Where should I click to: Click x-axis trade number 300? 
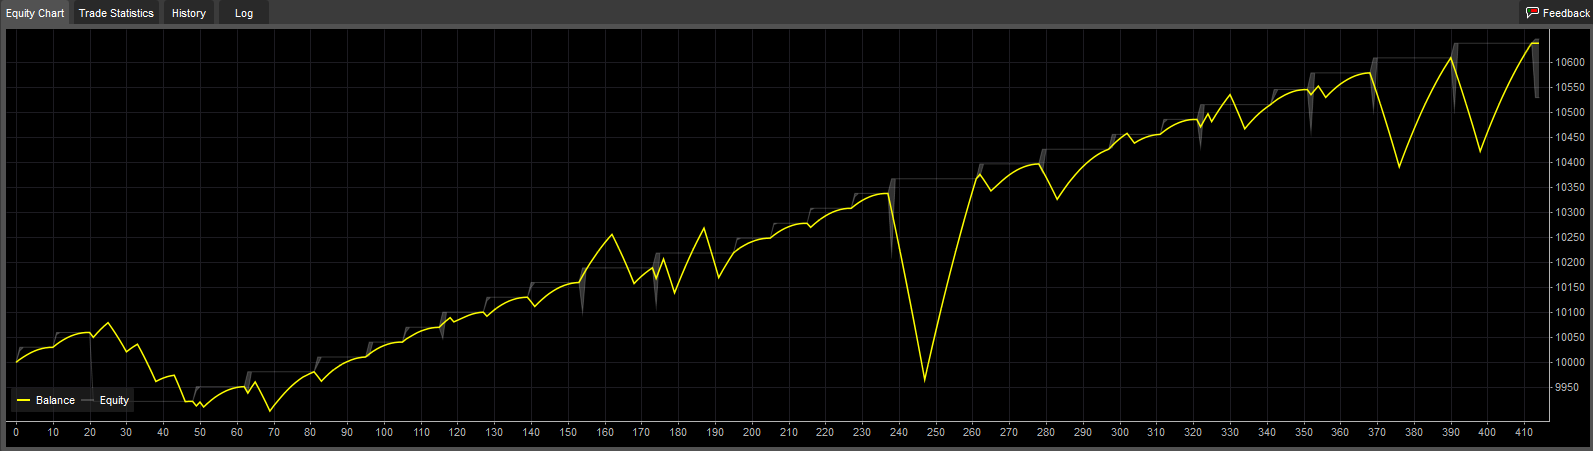[x=1119, y=432]
